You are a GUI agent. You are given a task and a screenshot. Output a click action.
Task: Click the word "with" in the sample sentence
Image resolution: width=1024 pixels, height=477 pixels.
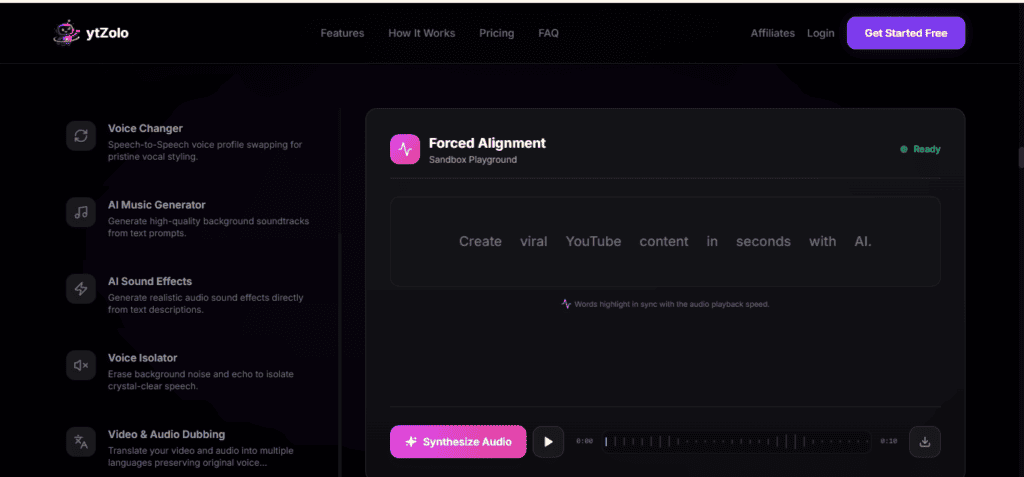pyautogui.click(x=822, y=242)
